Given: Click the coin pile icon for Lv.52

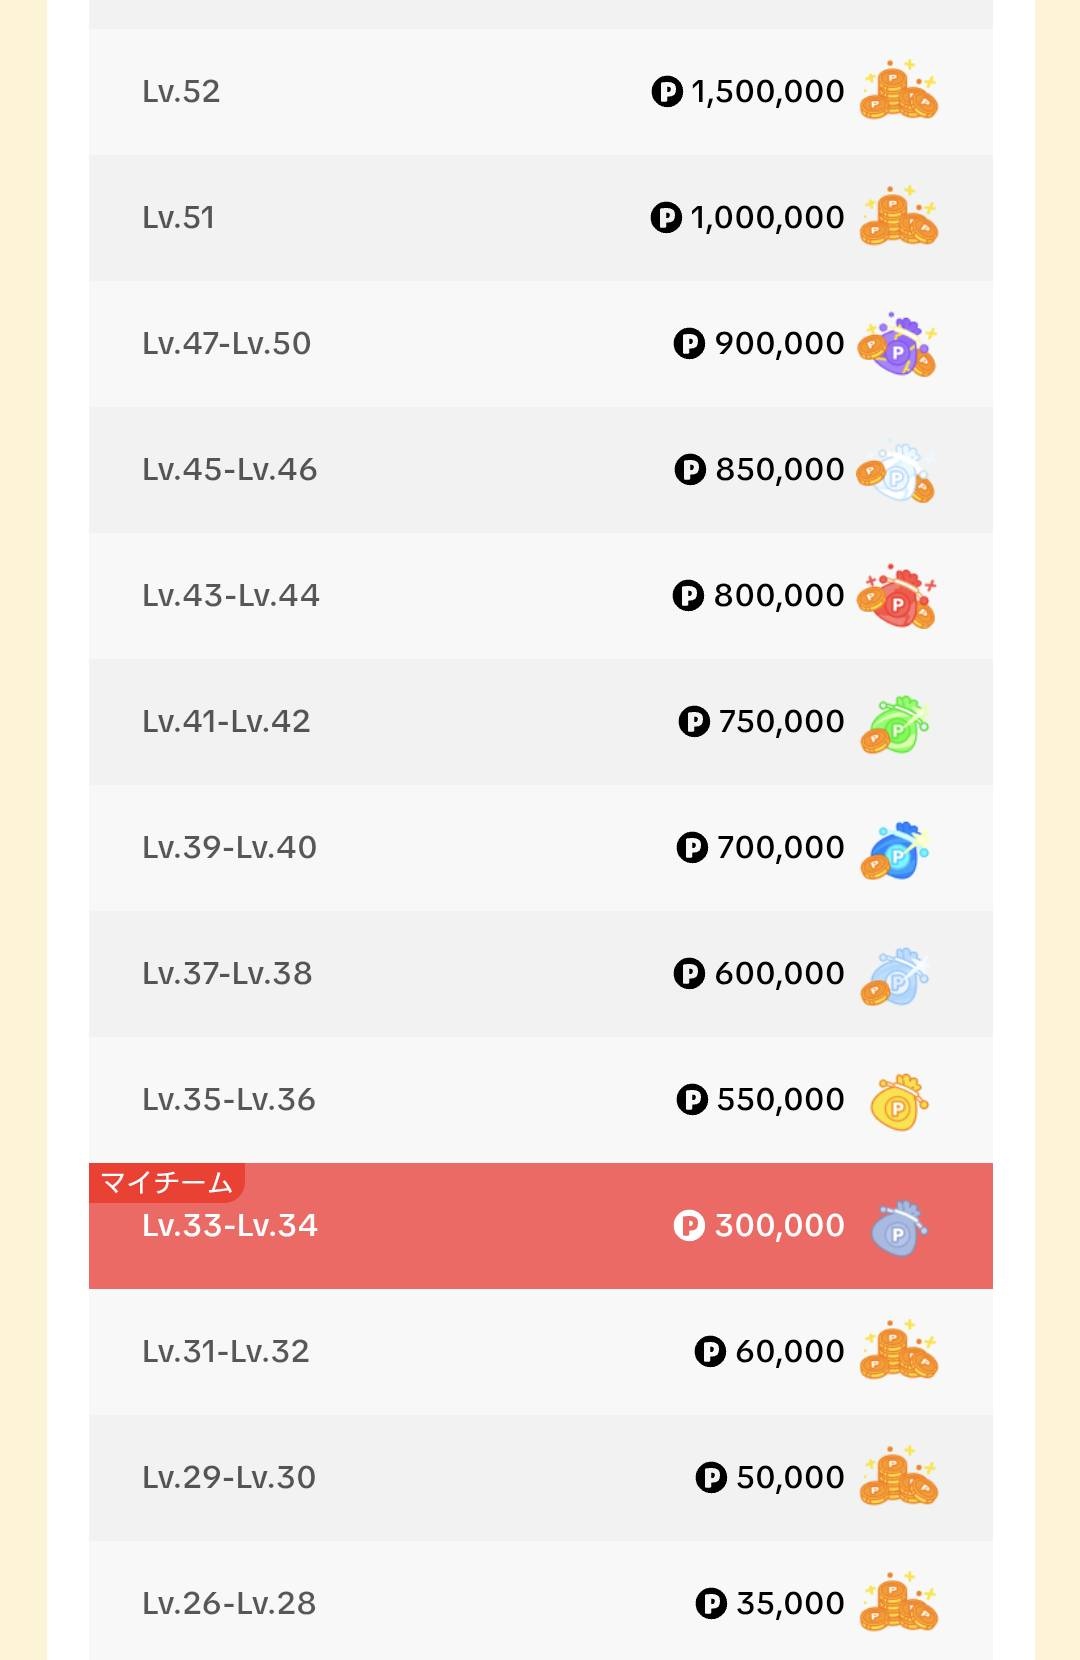Looking at the screenshot, I should coord(898,91).
